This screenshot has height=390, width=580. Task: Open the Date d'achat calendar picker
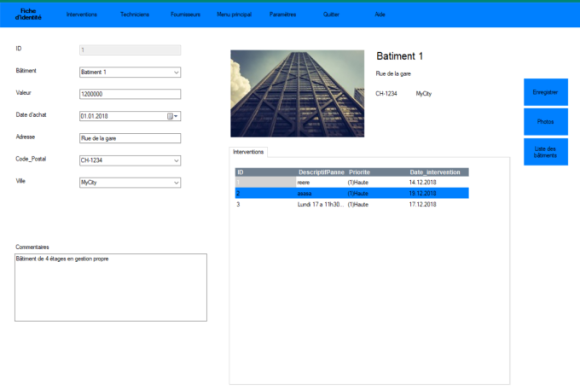(x=172, y=116)
